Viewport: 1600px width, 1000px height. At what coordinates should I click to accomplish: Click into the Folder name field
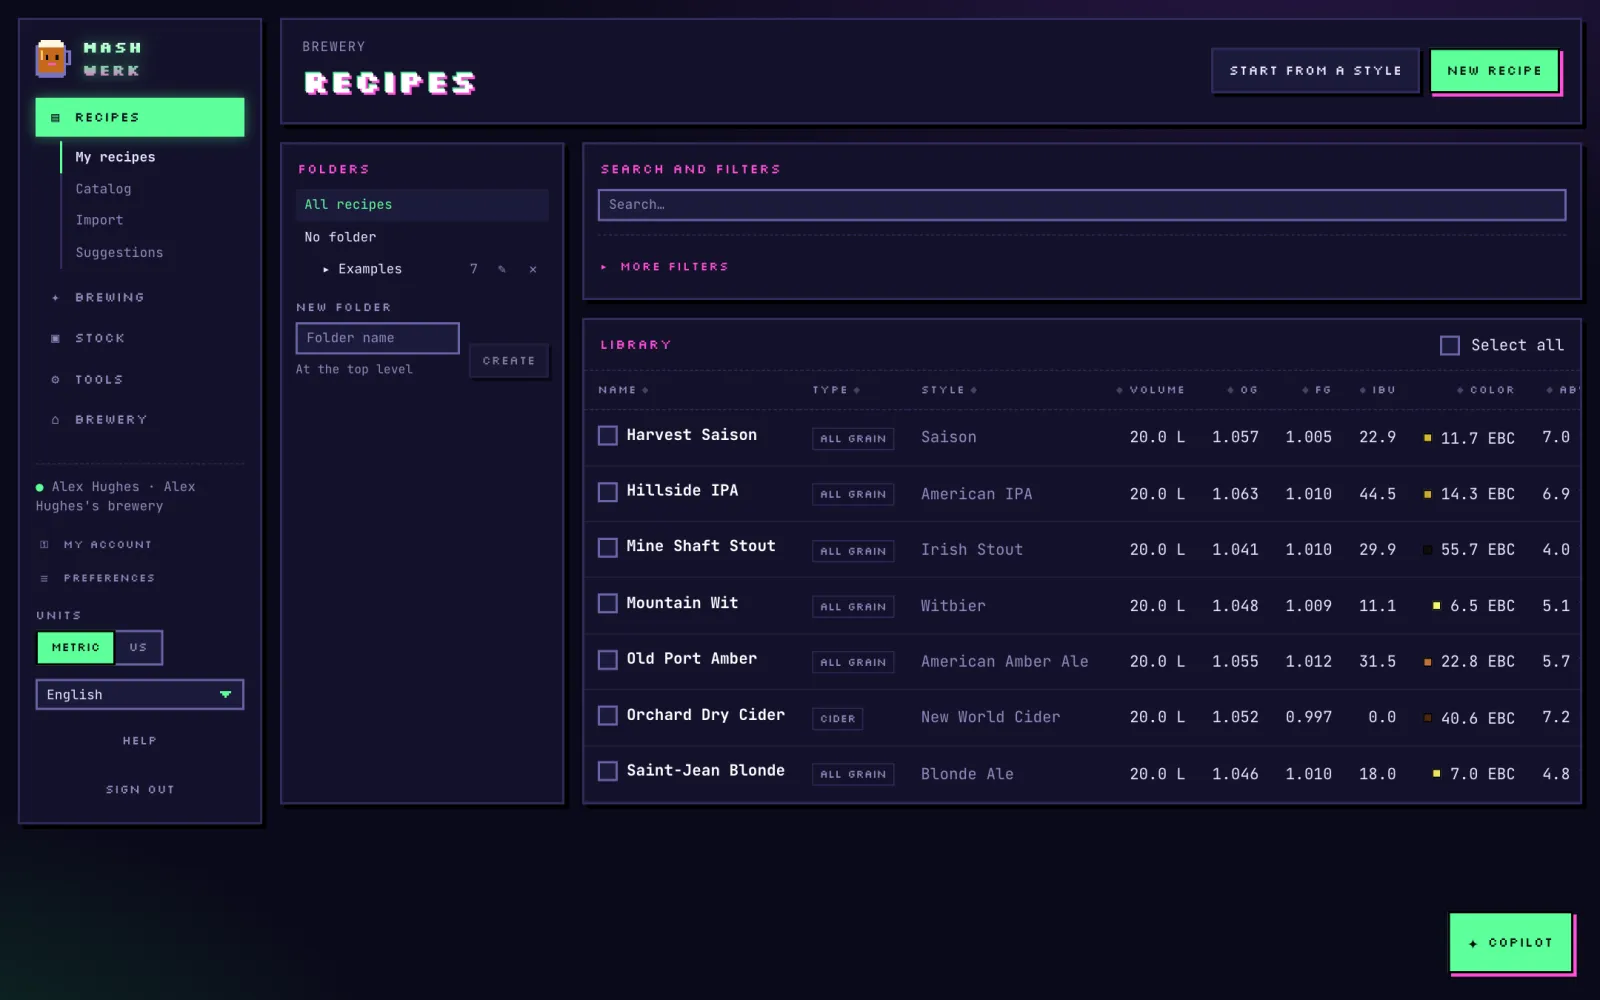378,338
